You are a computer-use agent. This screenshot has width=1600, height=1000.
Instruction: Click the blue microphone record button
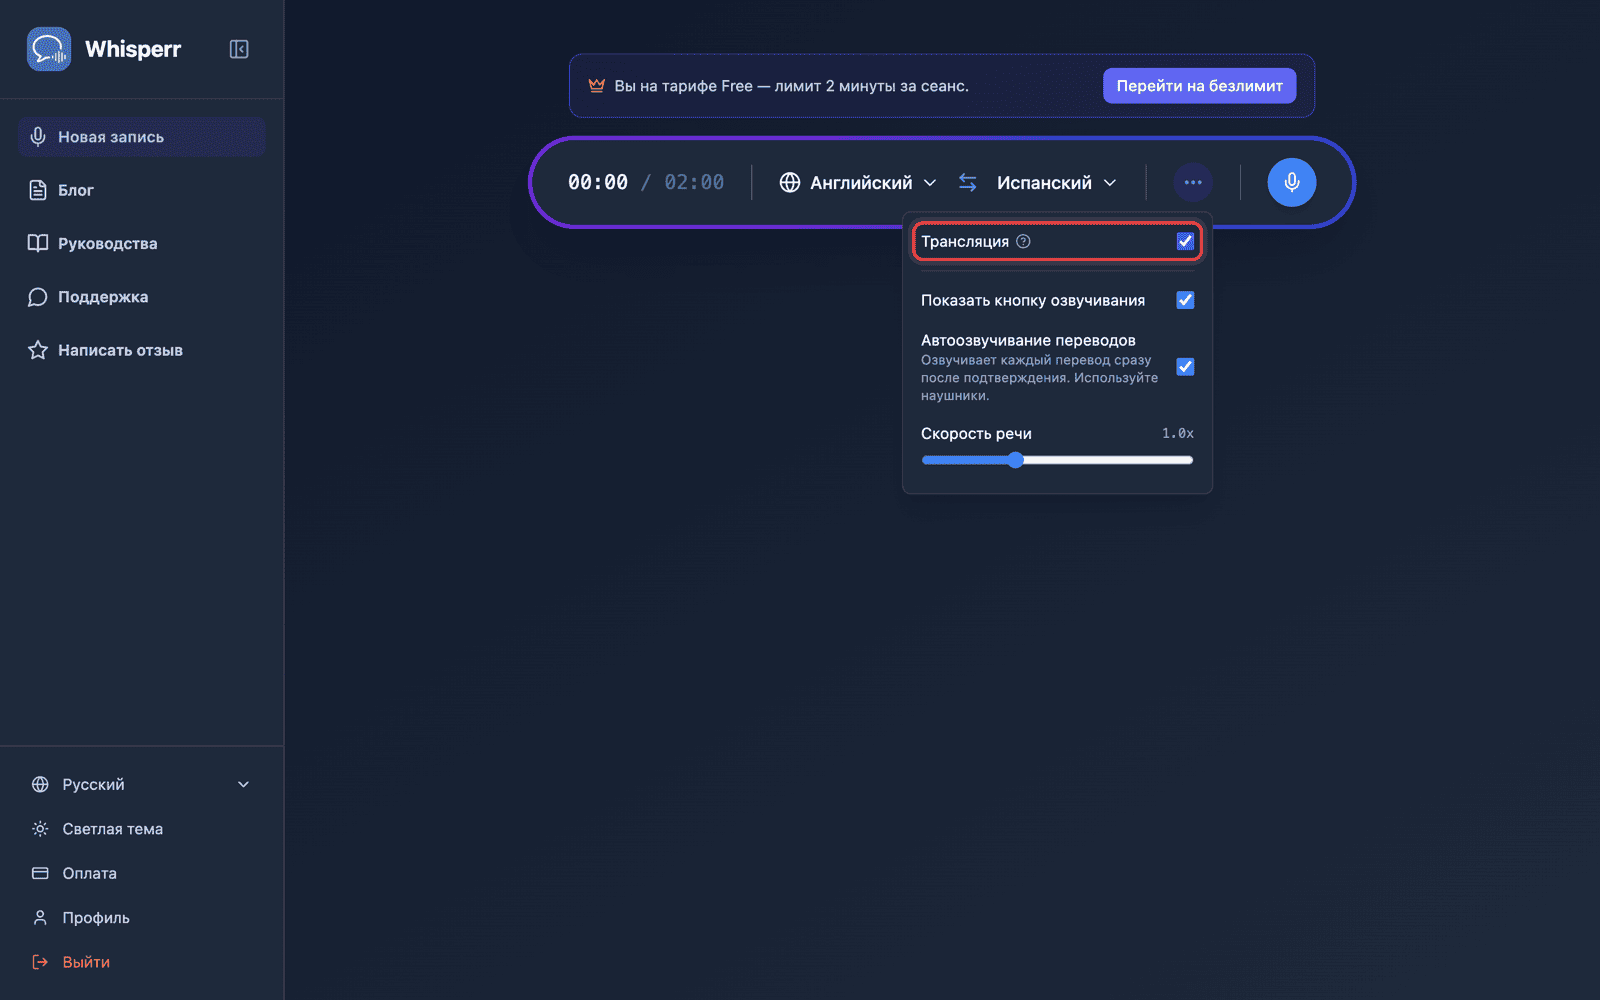(1291, 182)
